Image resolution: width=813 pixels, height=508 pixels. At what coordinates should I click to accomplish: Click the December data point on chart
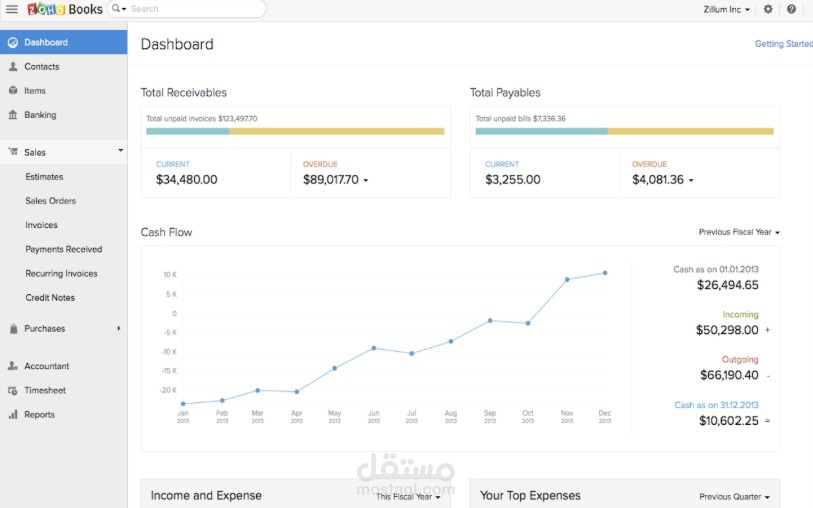(605, 273)
